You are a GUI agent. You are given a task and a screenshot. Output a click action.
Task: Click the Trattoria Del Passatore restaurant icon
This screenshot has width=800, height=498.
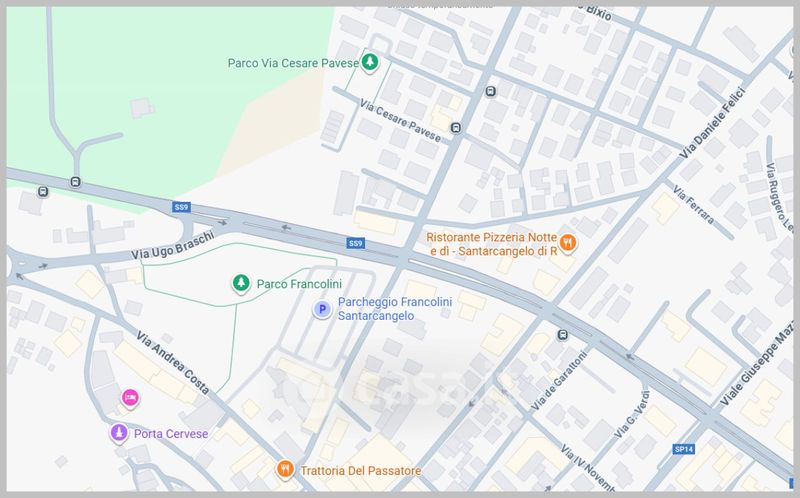285,469
